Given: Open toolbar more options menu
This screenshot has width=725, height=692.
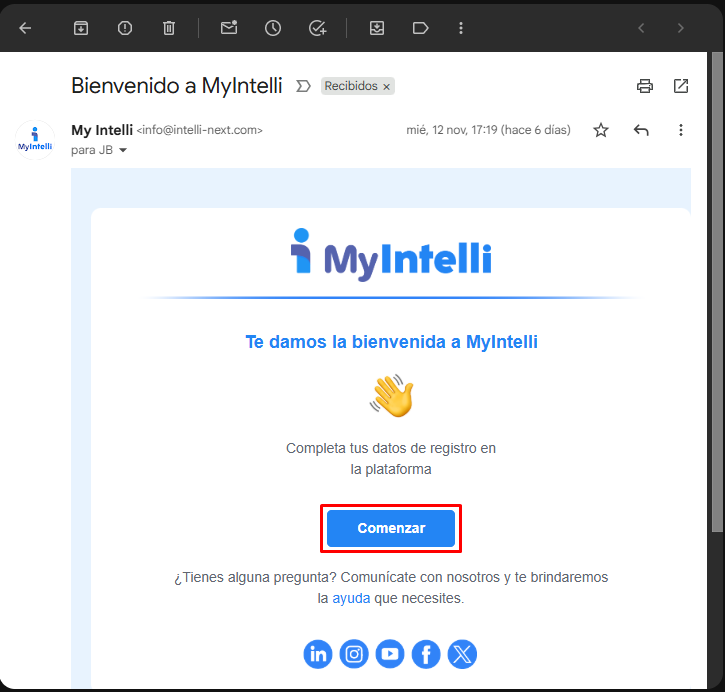Looking at the screenshot, I should click(x=461, y=28).
